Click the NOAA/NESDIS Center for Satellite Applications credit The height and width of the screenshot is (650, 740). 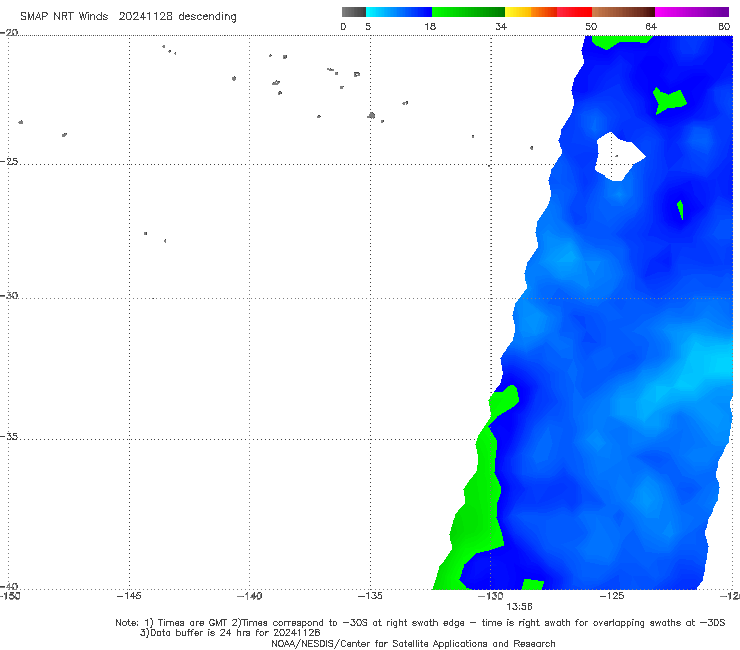click(413, 644)
